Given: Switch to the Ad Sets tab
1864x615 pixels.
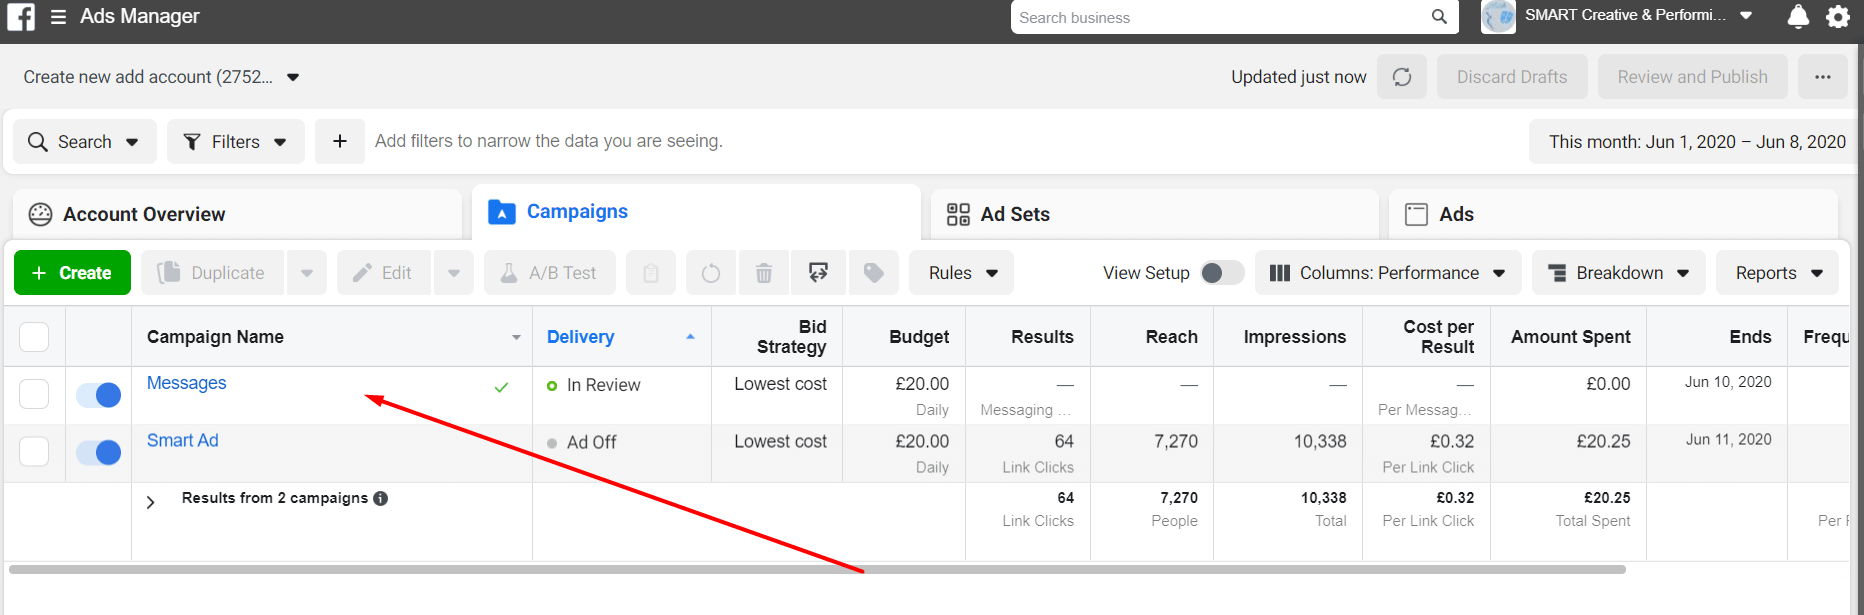Looking at the screenshot, I should pyautogui.click(x=1154, y=214).
